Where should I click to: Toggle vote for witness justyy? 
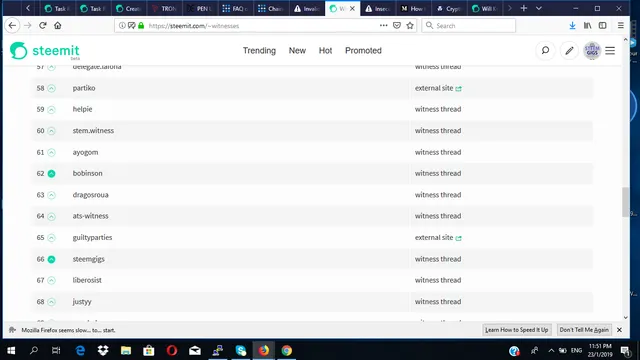tap(51, 302)
